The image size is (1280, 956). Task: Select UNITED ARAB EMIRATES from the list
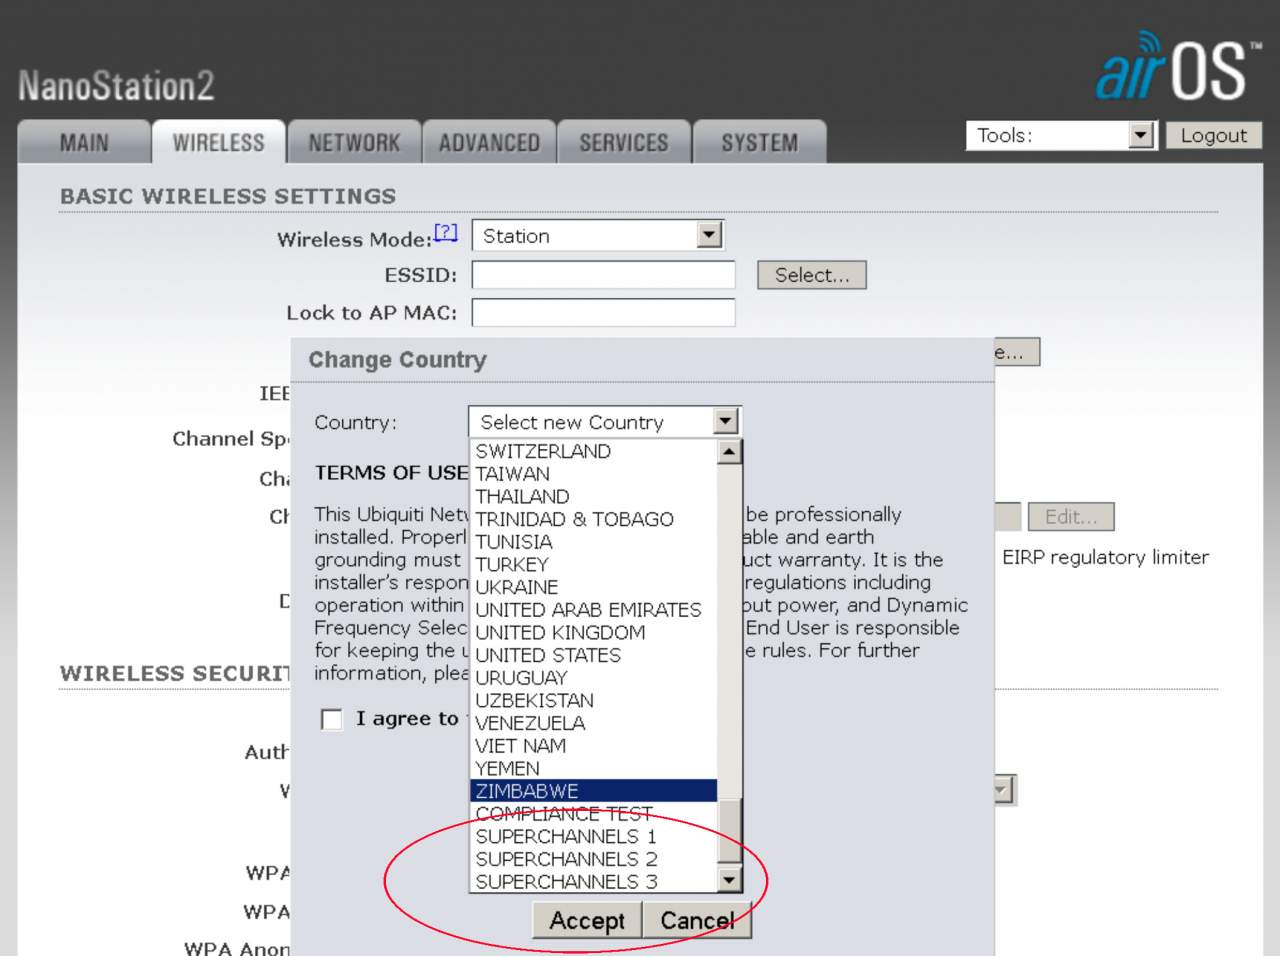[x=594, y=610]
